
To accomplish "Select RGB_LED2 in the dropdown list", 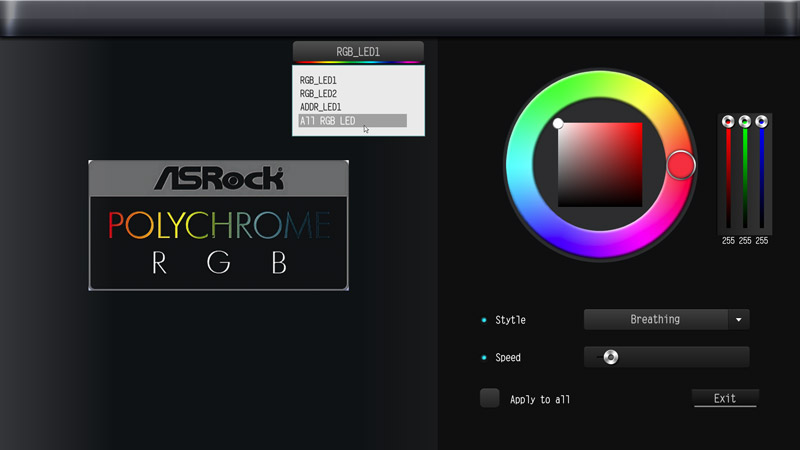I will 318,93.
